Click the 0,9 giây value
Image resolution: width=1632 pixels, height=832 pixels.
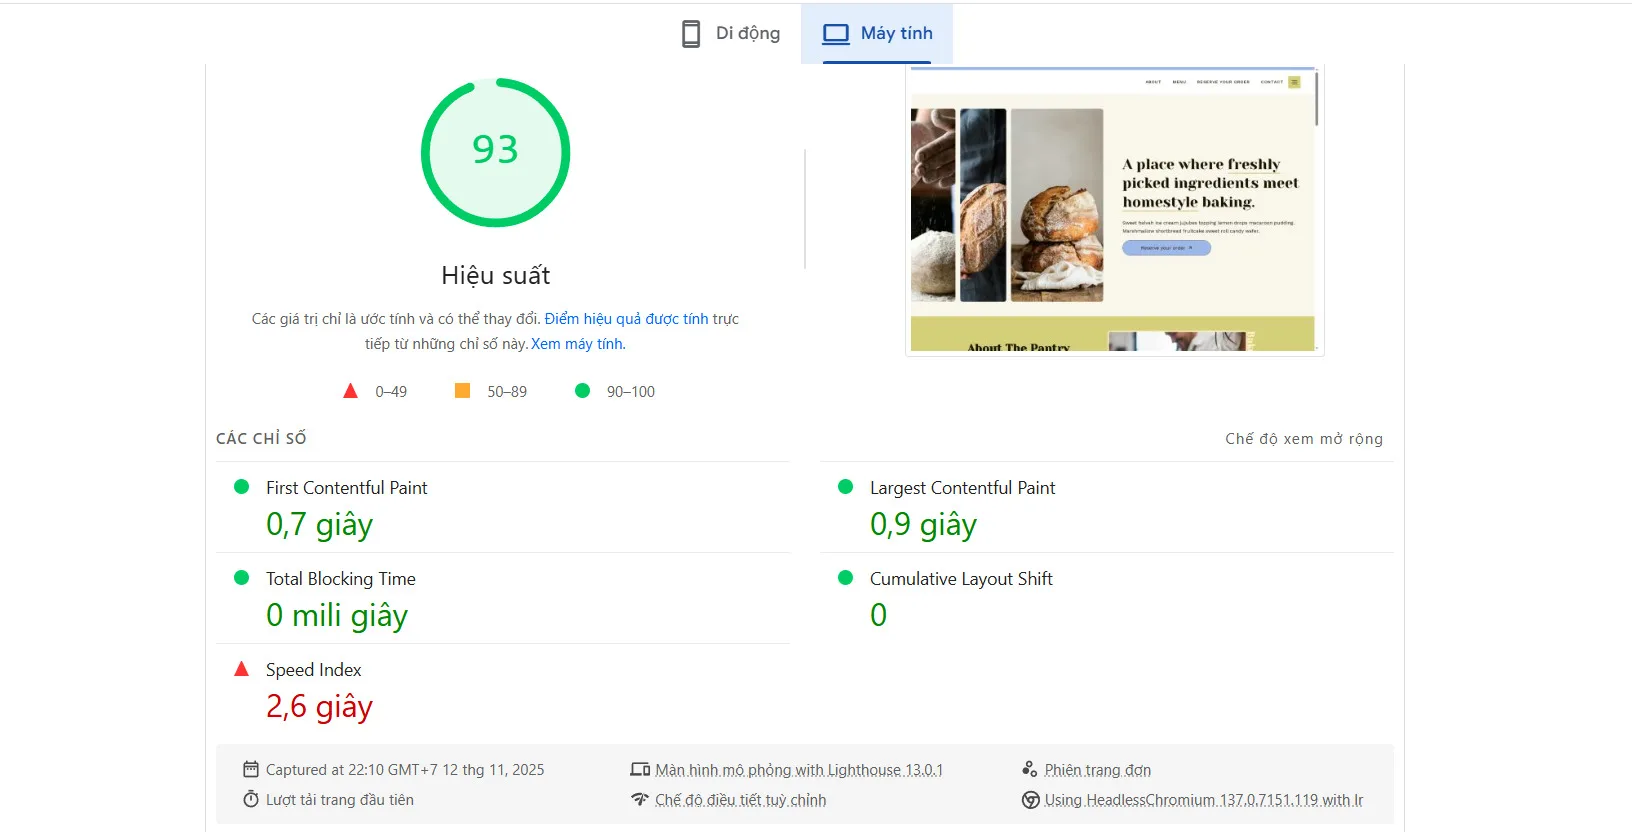click(924, 525)
